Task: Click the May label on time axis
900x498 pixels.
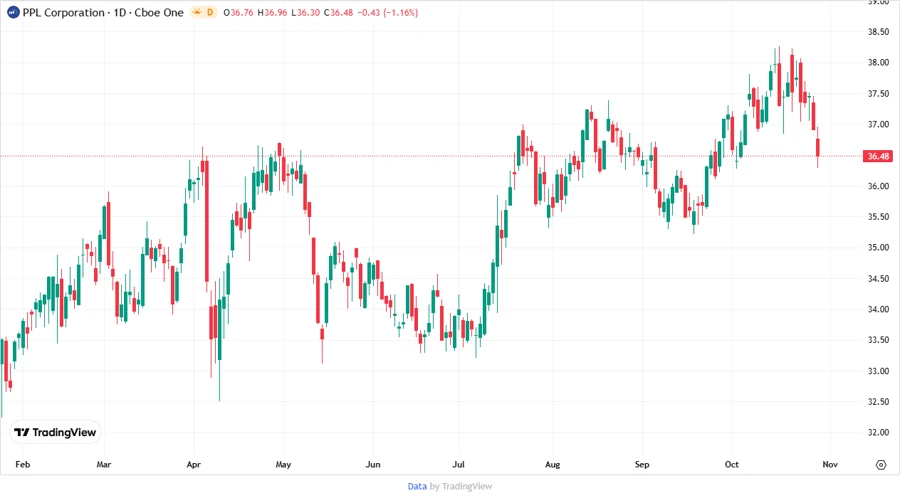Action: (284, 464)
